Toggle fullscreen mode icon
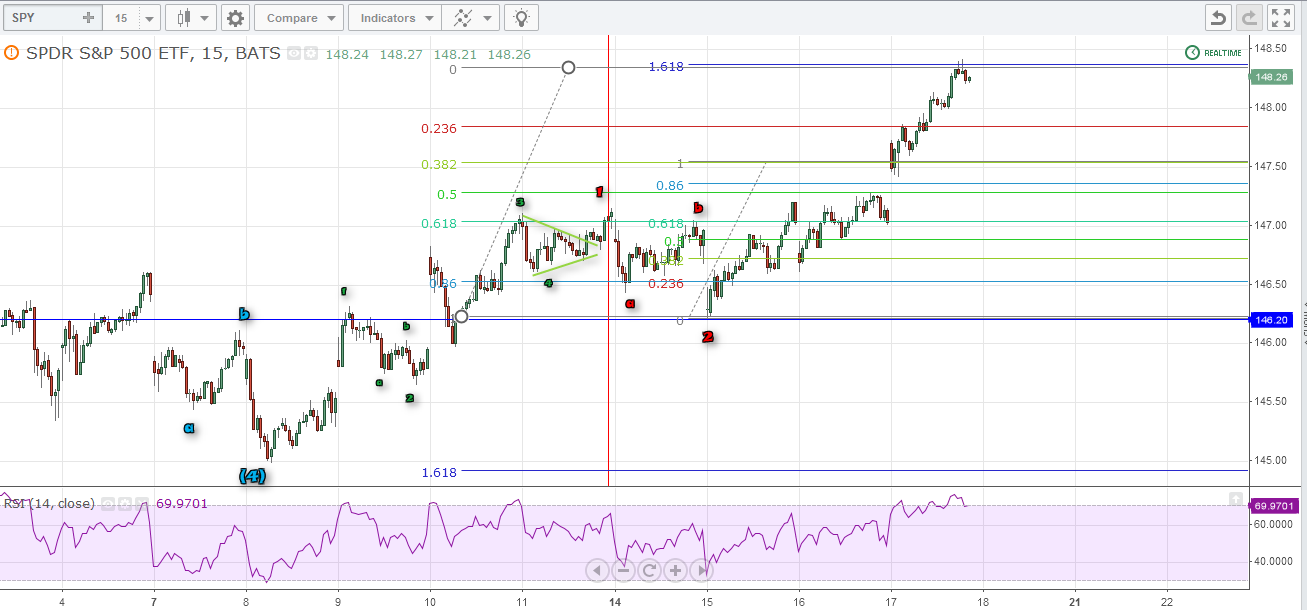Image resolution: width=1307 pixels, height=610 pixels. tap(1280, 18)
